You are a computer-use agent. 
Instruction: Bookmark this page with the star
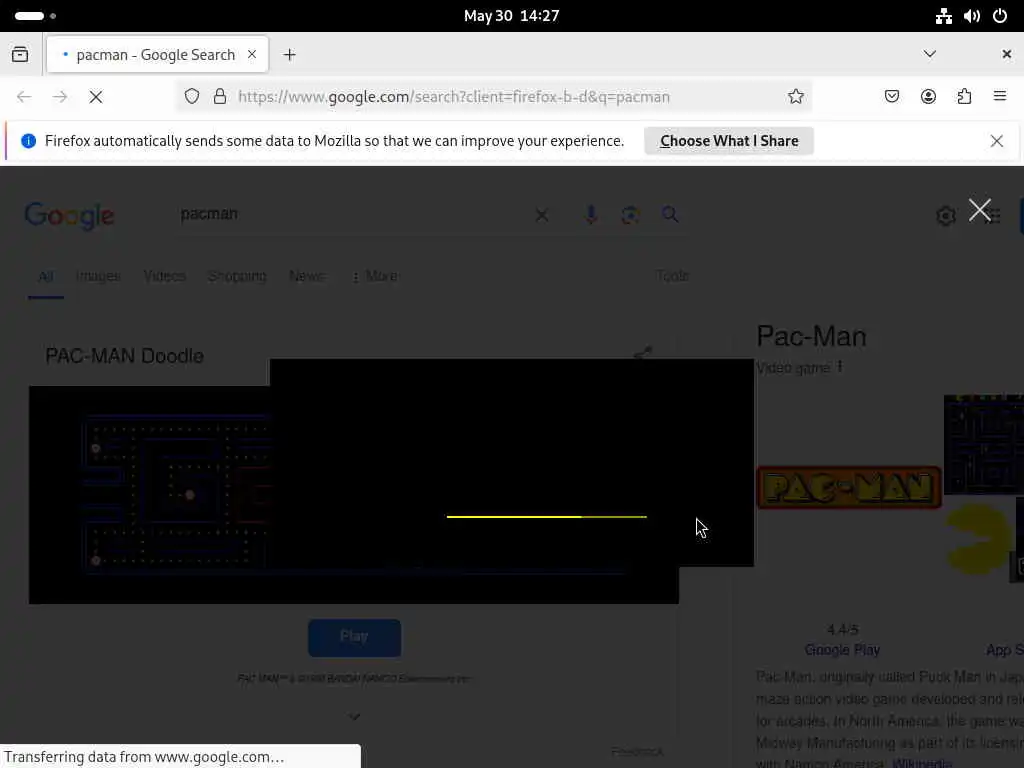coord(795,97)
